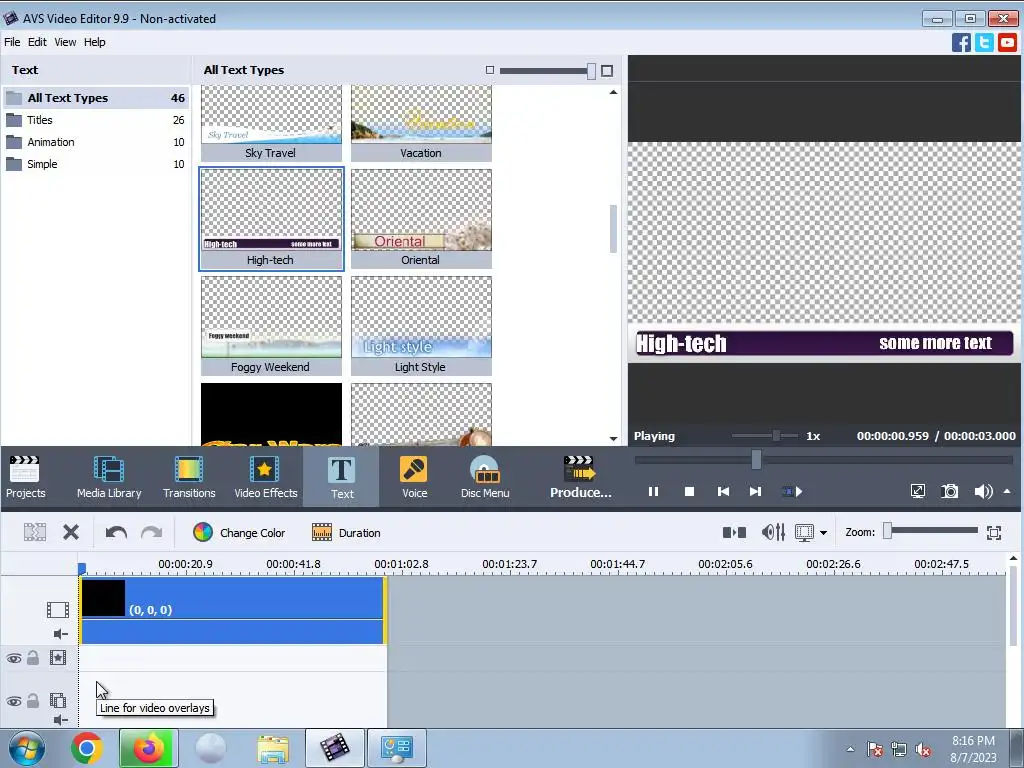Click the storyboard/timeline view icon

(804, 533)
